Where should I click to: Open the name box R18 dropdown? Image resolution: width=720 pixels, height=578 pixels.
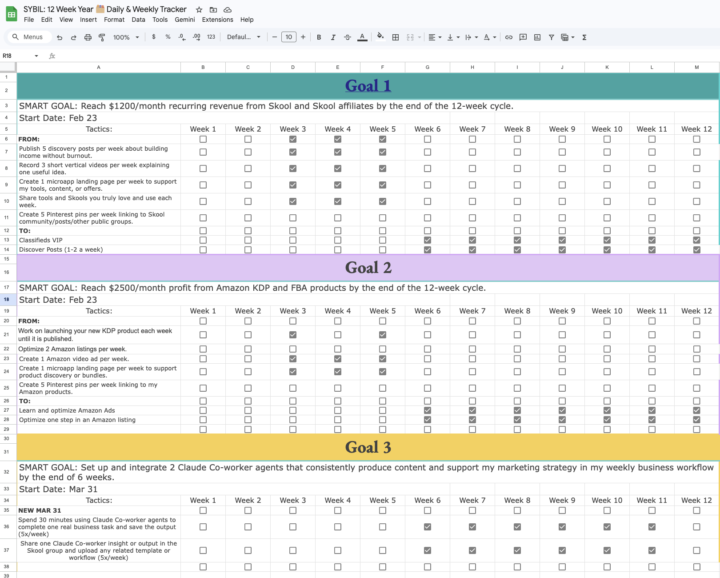click(36, 56)
